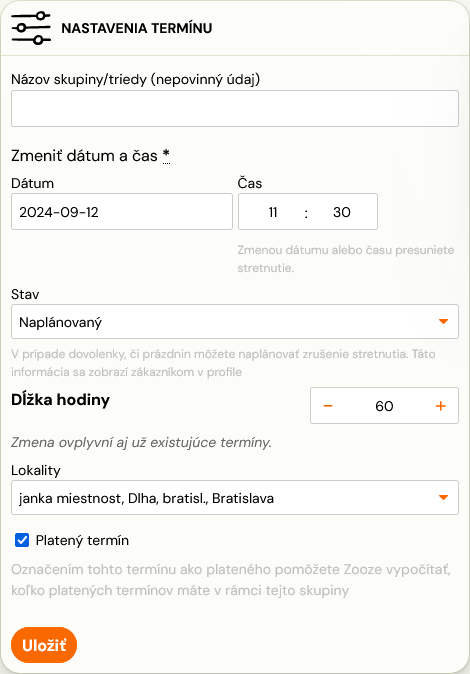Expand the Lokality dropdown with janka miestnost
Image resolution: width=470 pixels, height=674 pixels.
235,498
